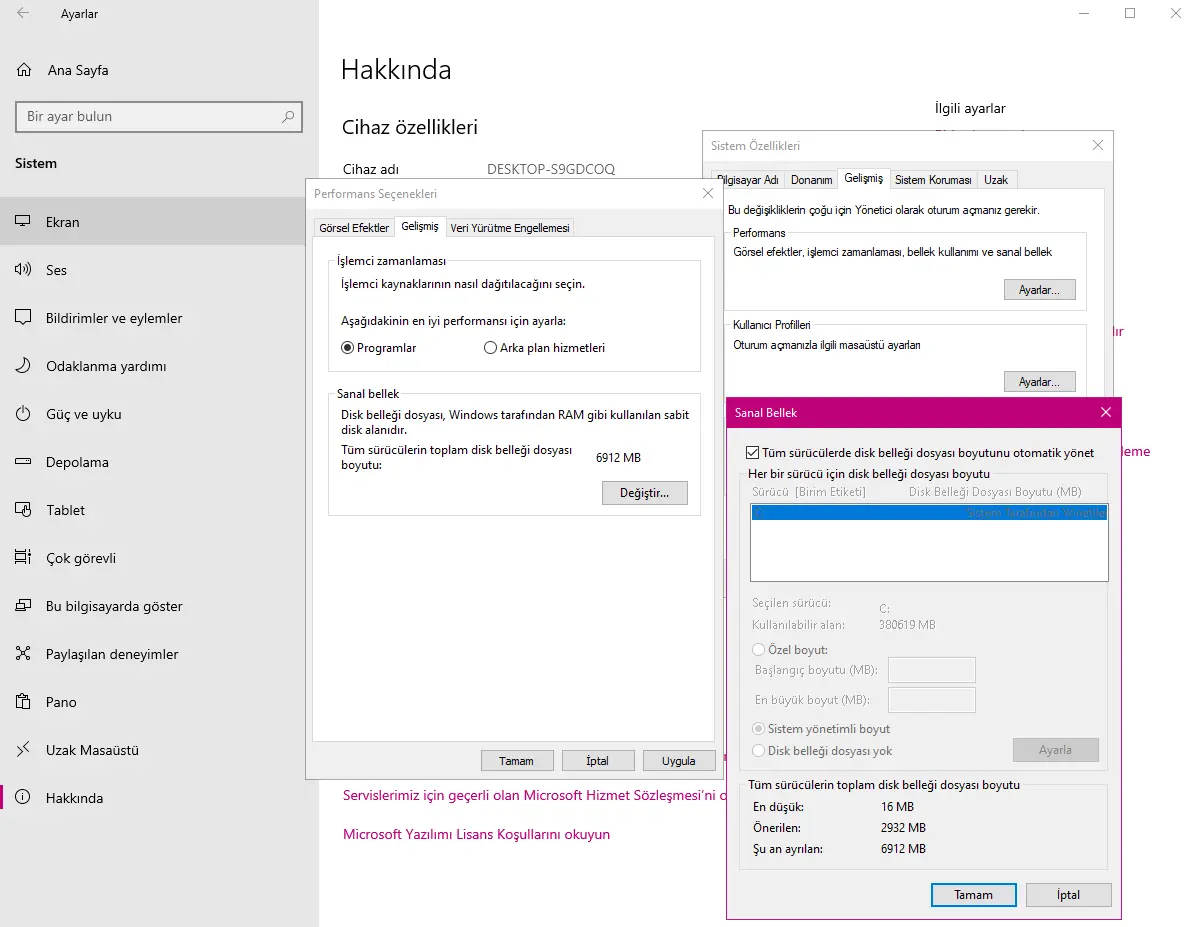Switch to Görsel Efektler tab
The image size is (1196, 927).
(354, 227)
